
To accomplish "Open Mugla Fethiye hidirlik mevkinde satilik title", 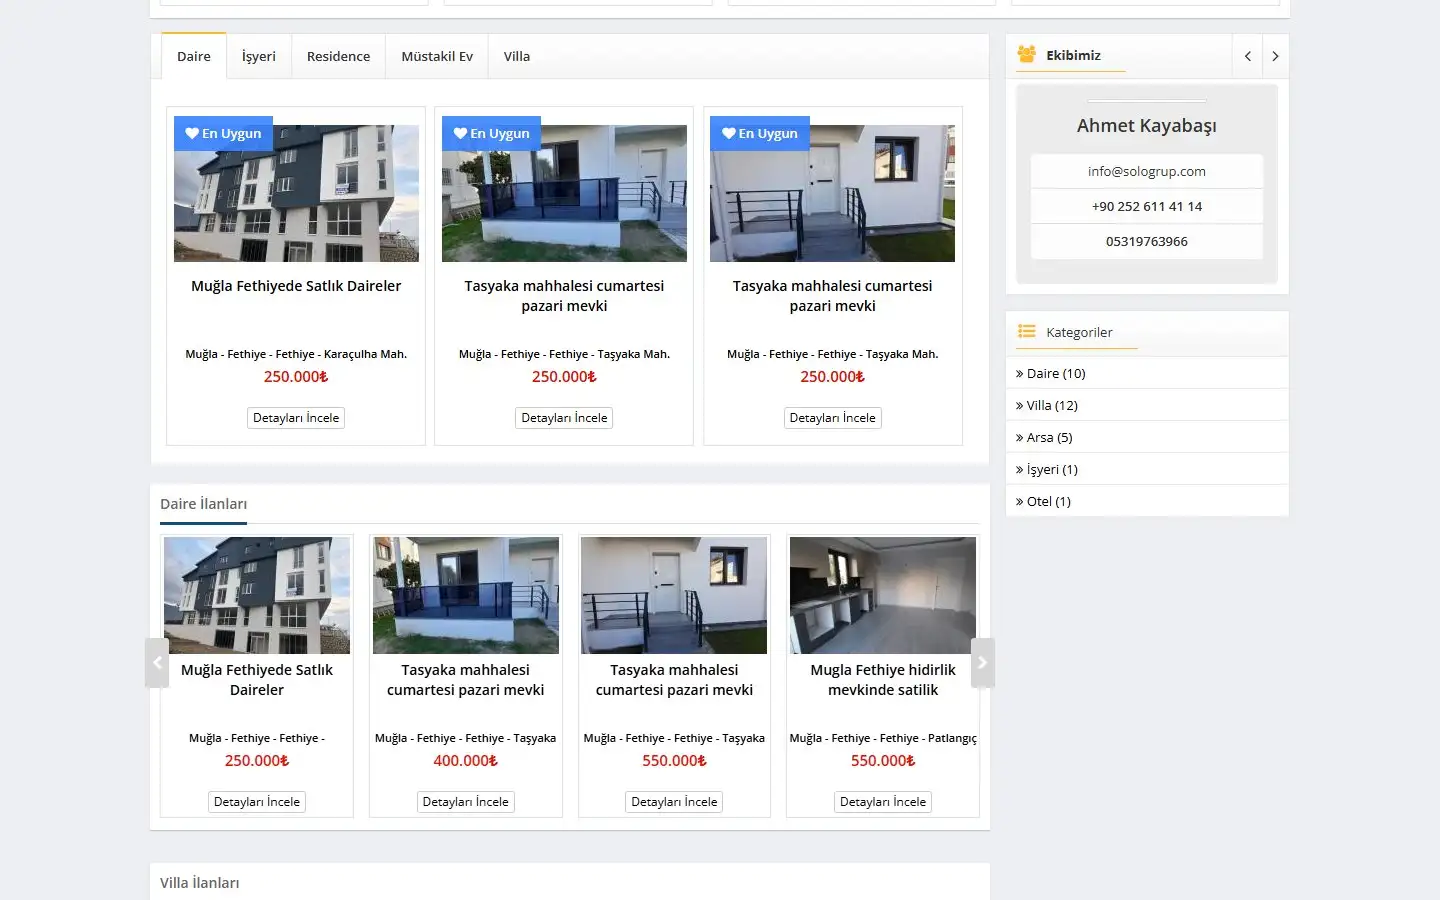I will click(x=883, y=680).
